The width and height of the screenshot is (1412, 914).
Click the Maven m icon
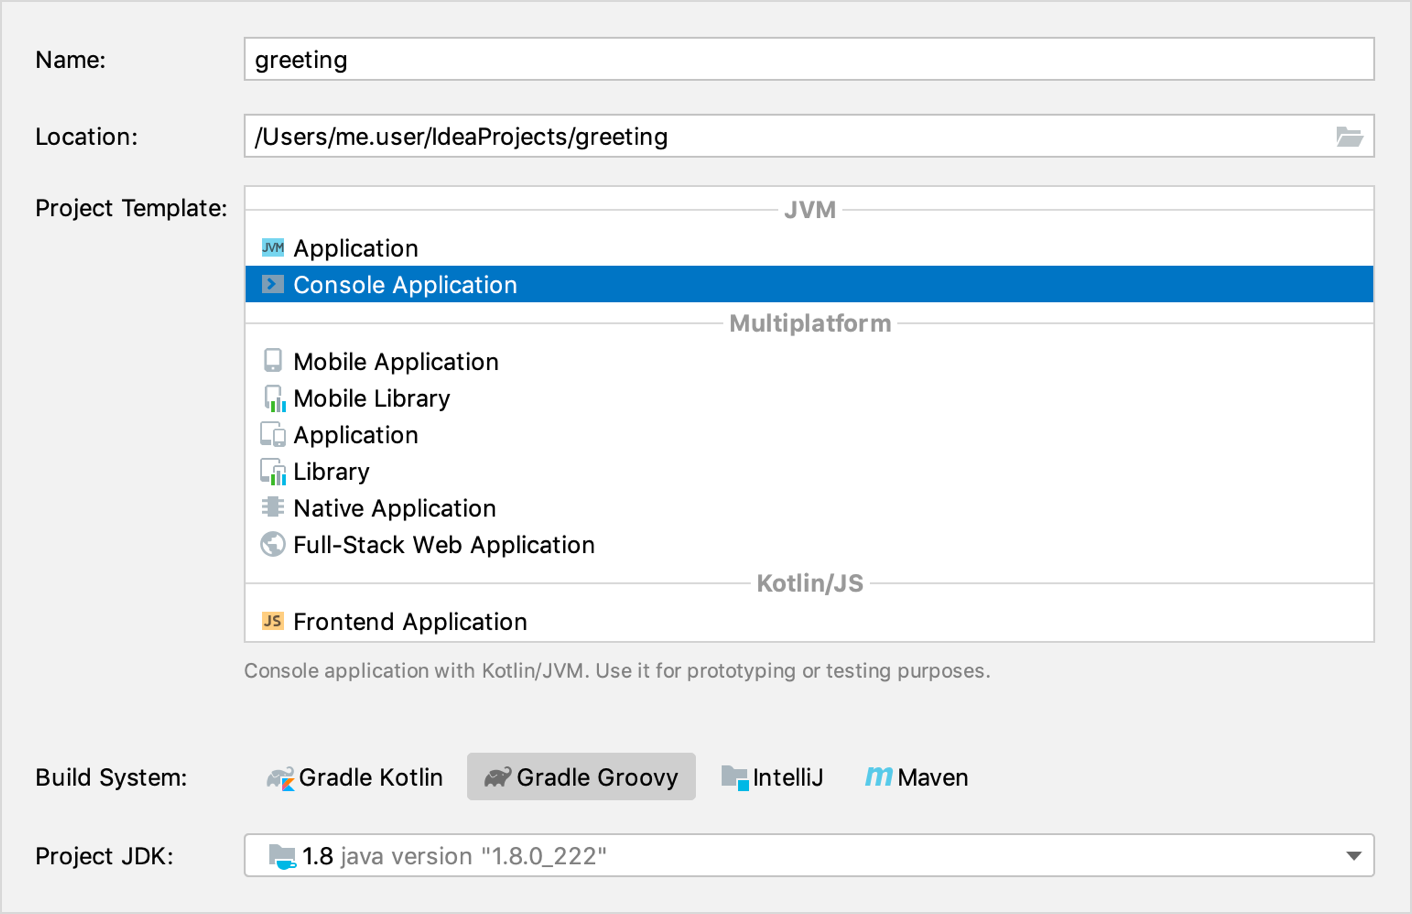pyautogui.click(x=879, y=776)
